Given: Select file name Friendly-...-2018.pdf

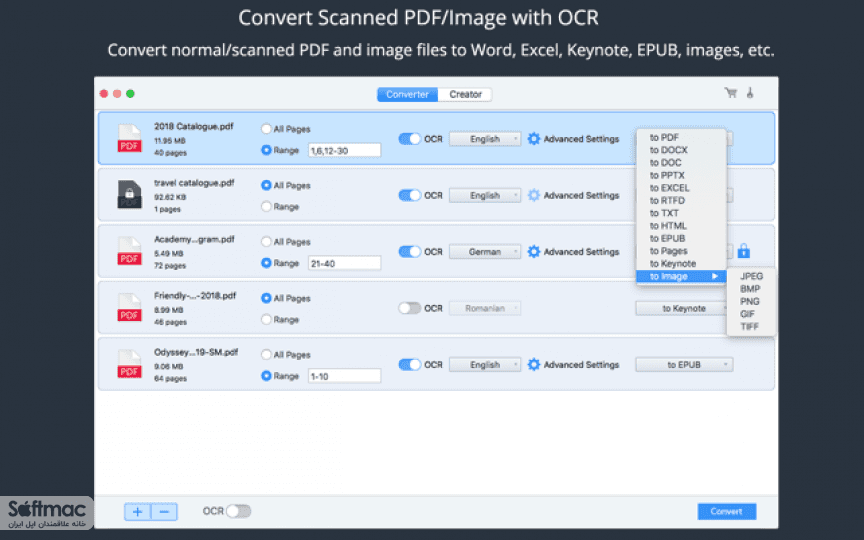Looking at the screenshot, I should click(x=195, y=296).
